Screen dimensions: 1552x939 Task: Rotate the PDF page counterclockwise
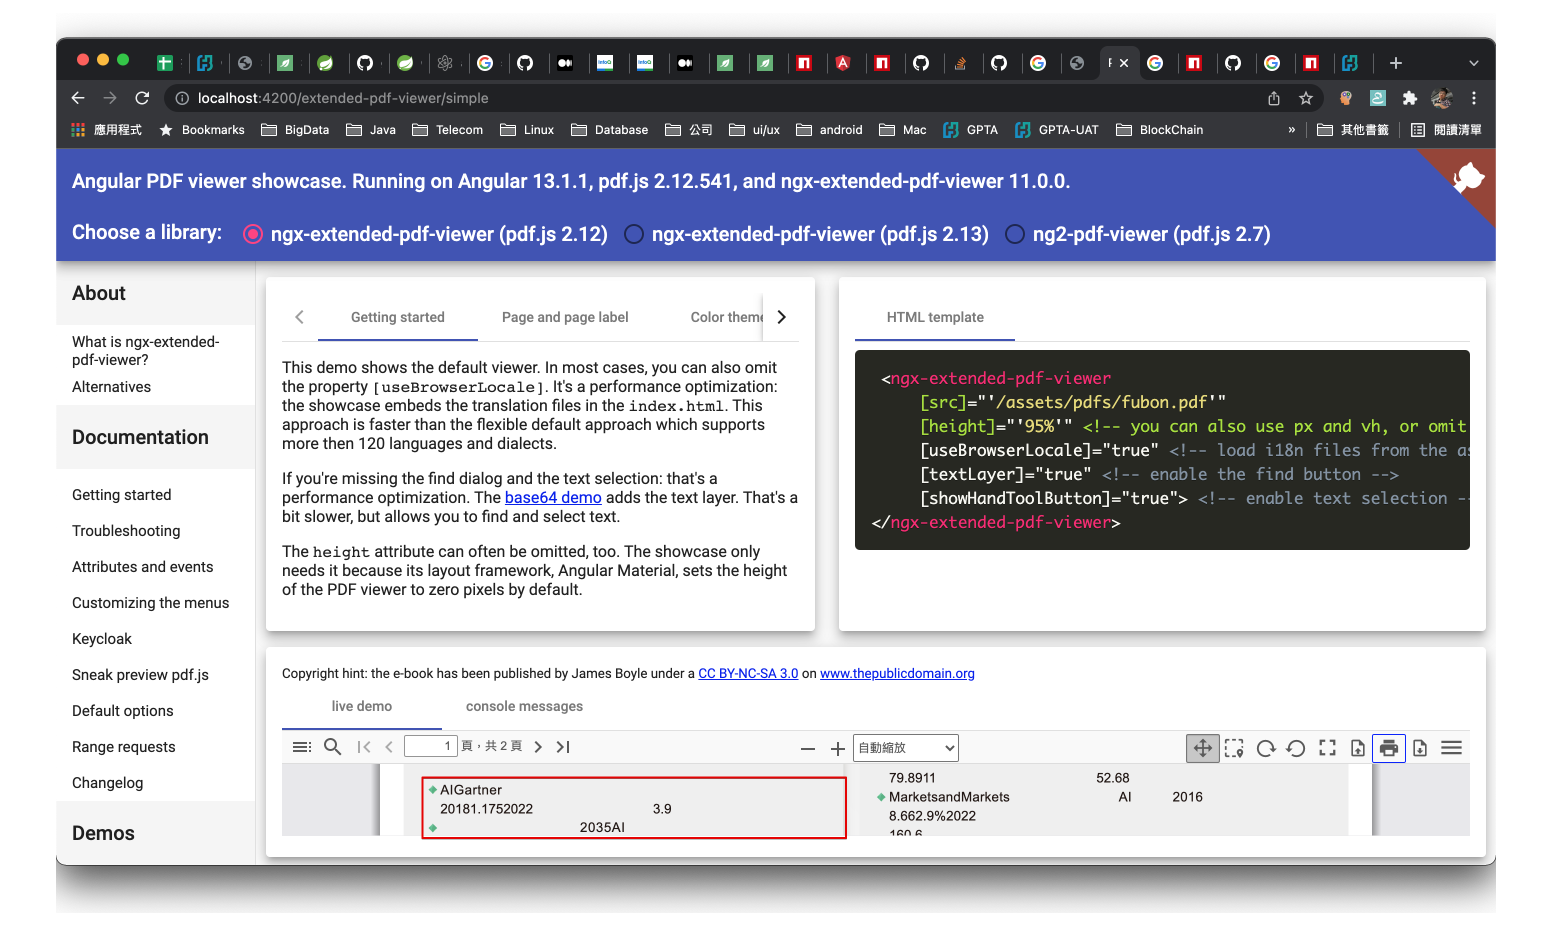(1296, 747)
